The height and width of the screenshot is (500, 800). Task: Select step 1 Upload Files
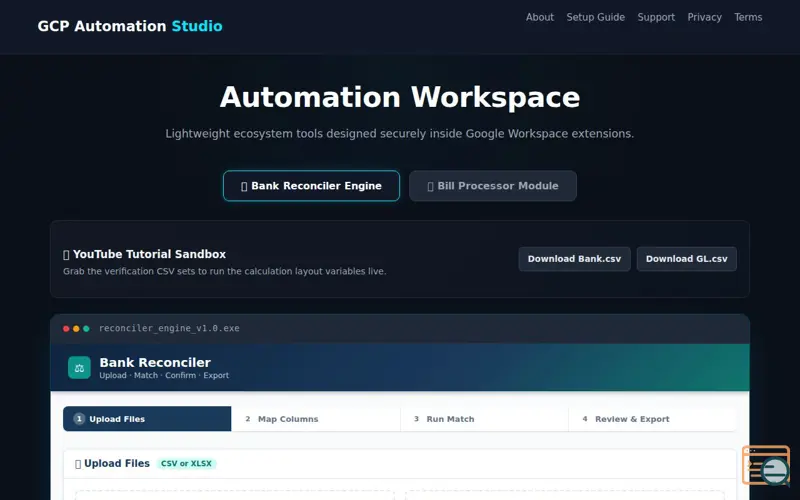pos(147,419)
